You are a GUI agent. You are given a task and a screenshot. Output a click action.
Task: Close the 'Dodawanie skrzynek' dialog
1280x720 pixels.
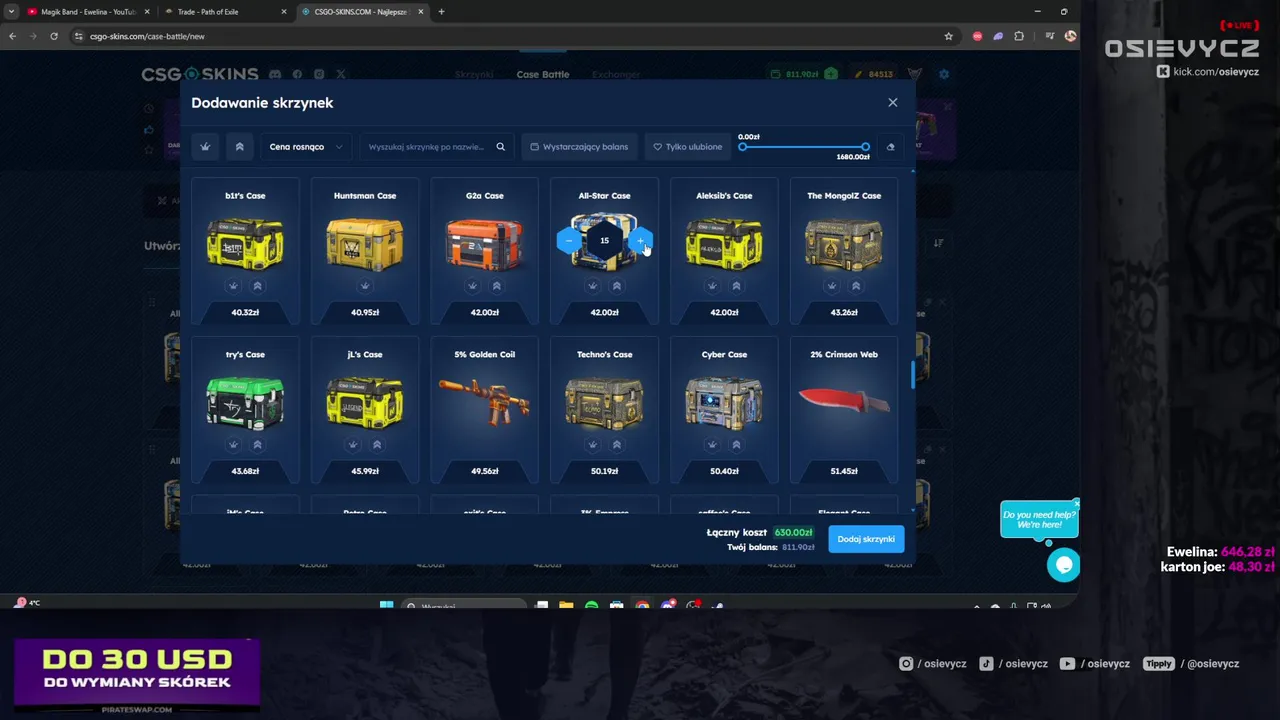pyautogui.click(x=893, y=102)
